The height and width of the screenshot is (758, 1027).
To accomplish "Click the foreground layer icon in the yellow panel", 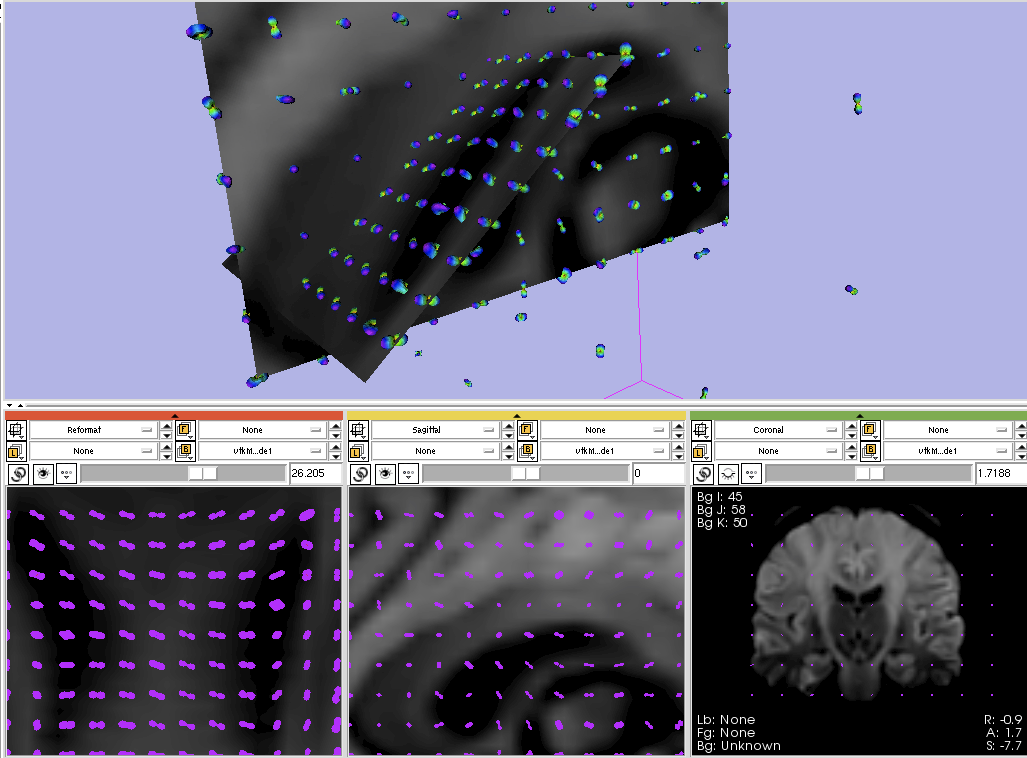I will pos(526,430).
